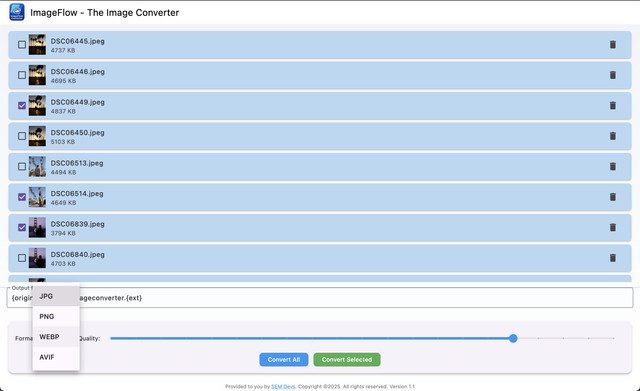This screenshot has height=391, width=640.
Task: Delete DSC06450.jpeg from the list
Action: click(x=613, y=136)
